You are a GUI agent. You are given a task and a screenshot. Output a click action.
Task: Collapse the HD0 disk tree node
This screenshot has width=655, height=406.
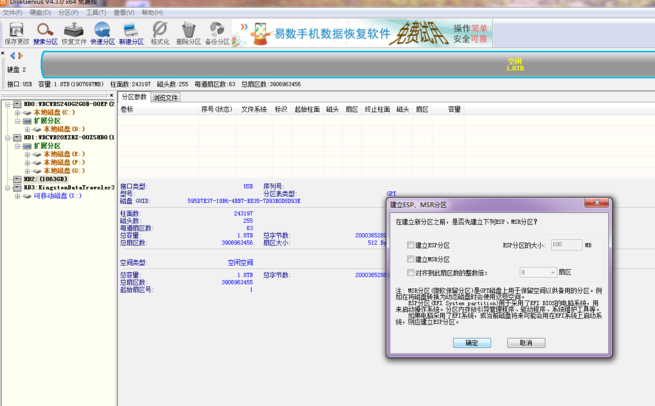[8, 104]
